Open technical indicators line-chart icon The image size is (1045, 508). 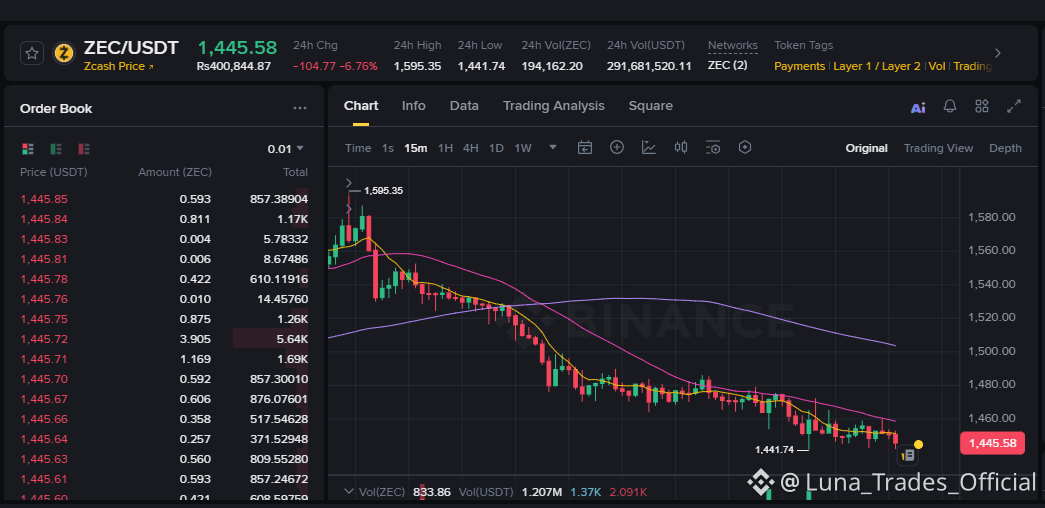648,147
